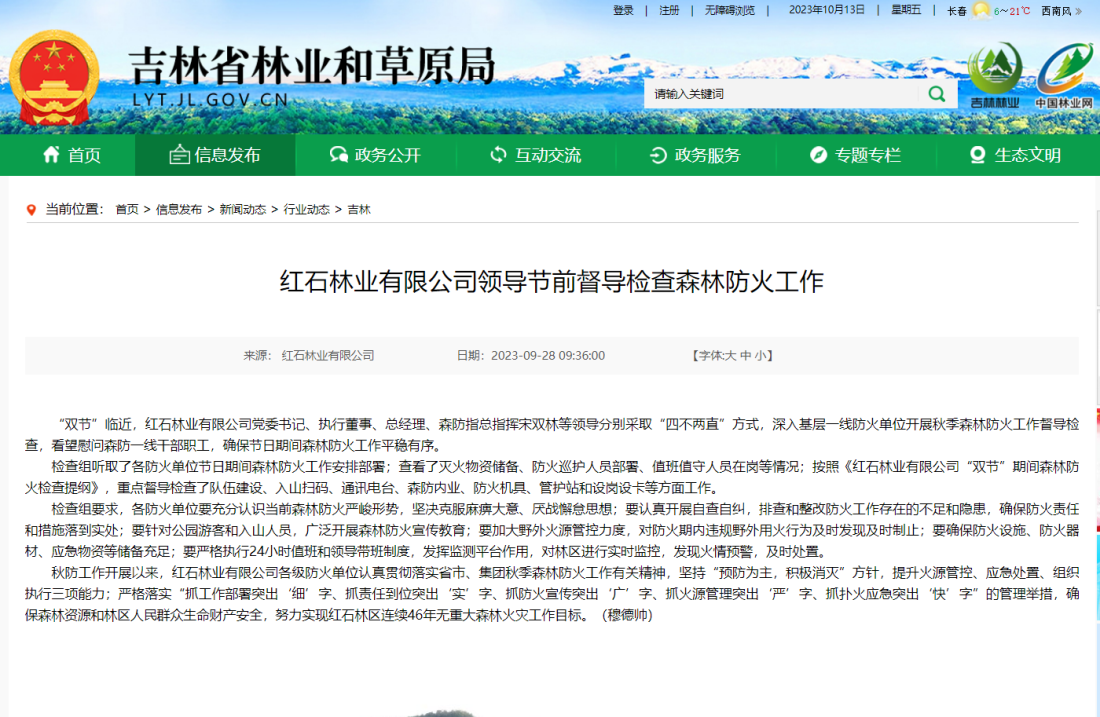Viewport: 1100px width, 717px height.
Task: Click the city name 长春 in the header
Action: pos(957,11)
